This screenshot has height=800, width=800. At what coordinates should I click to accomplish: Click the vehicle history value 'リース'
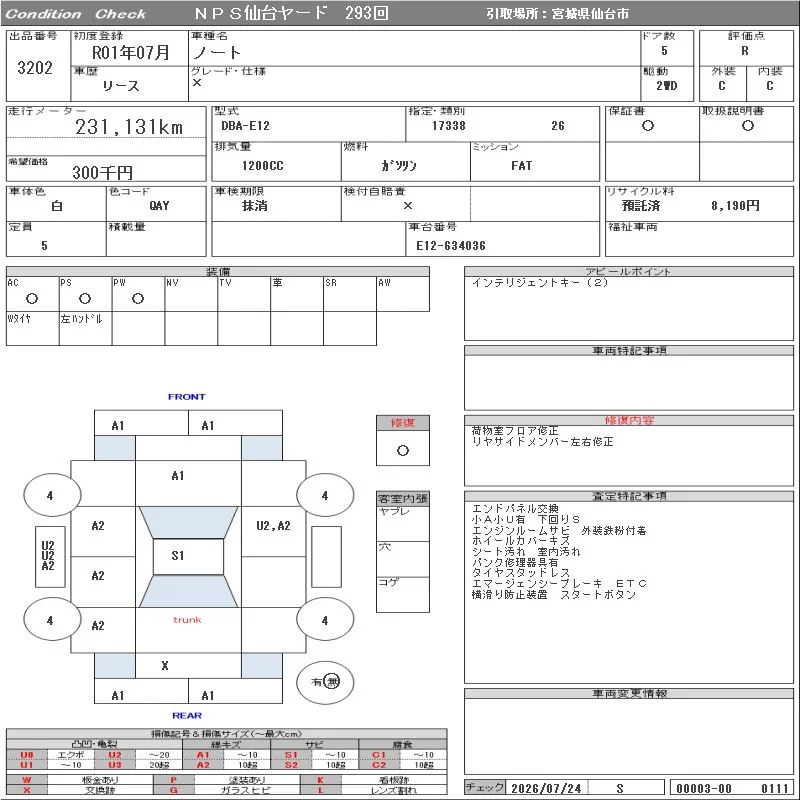[121, 86]
